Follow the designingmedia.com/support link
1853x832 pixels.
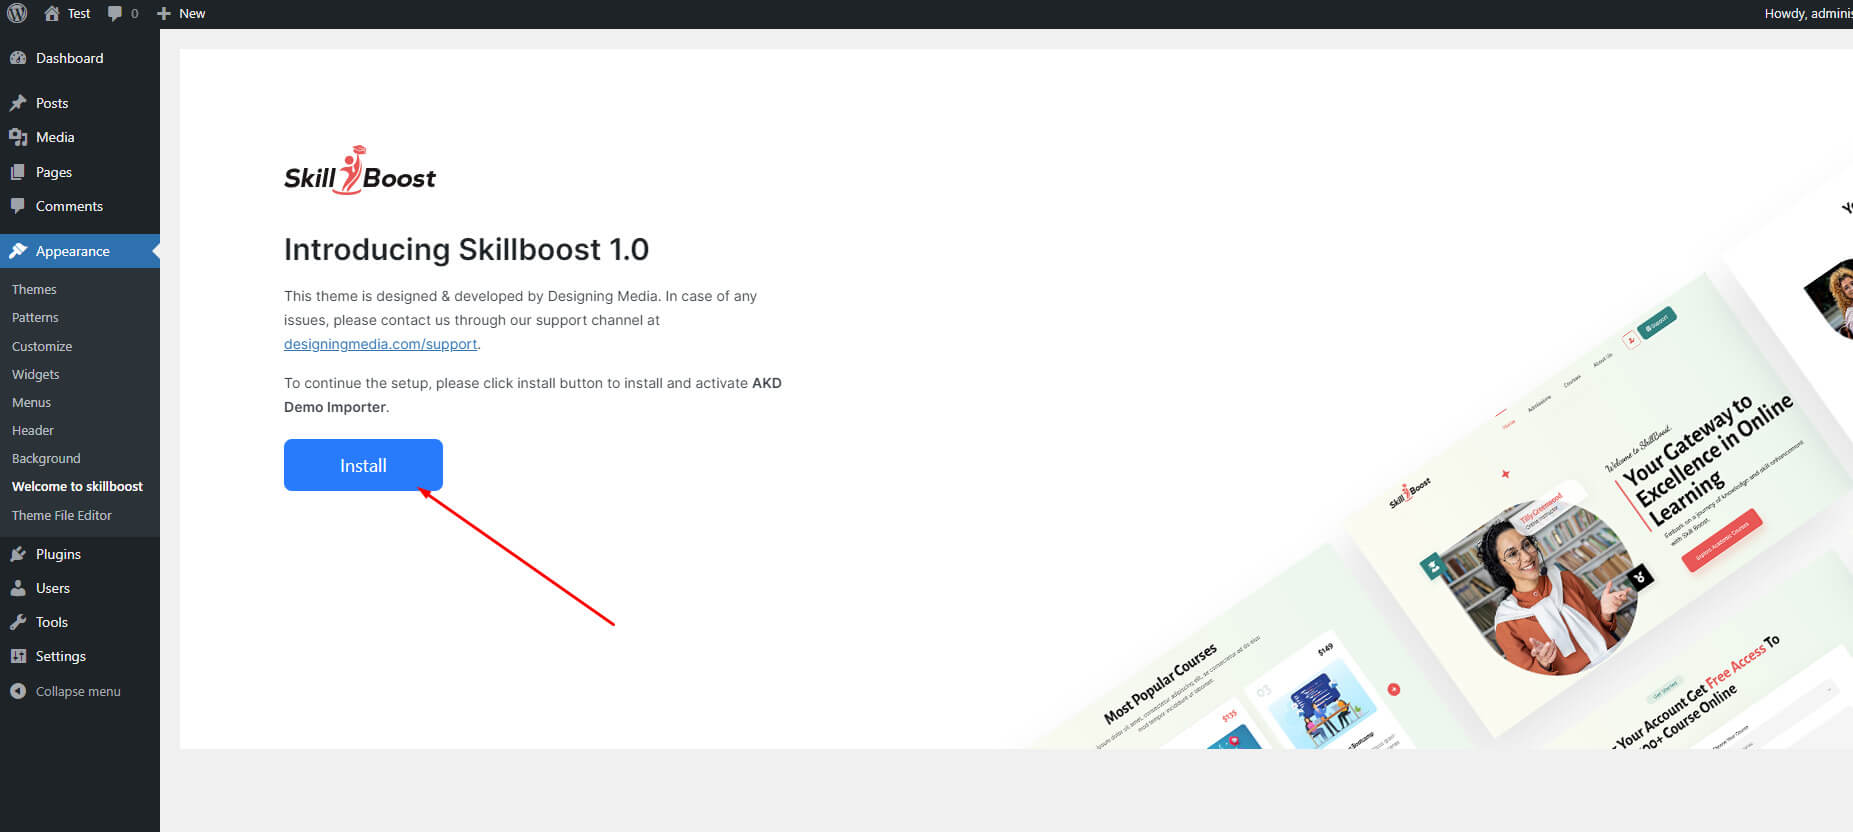tap(380, 344)
